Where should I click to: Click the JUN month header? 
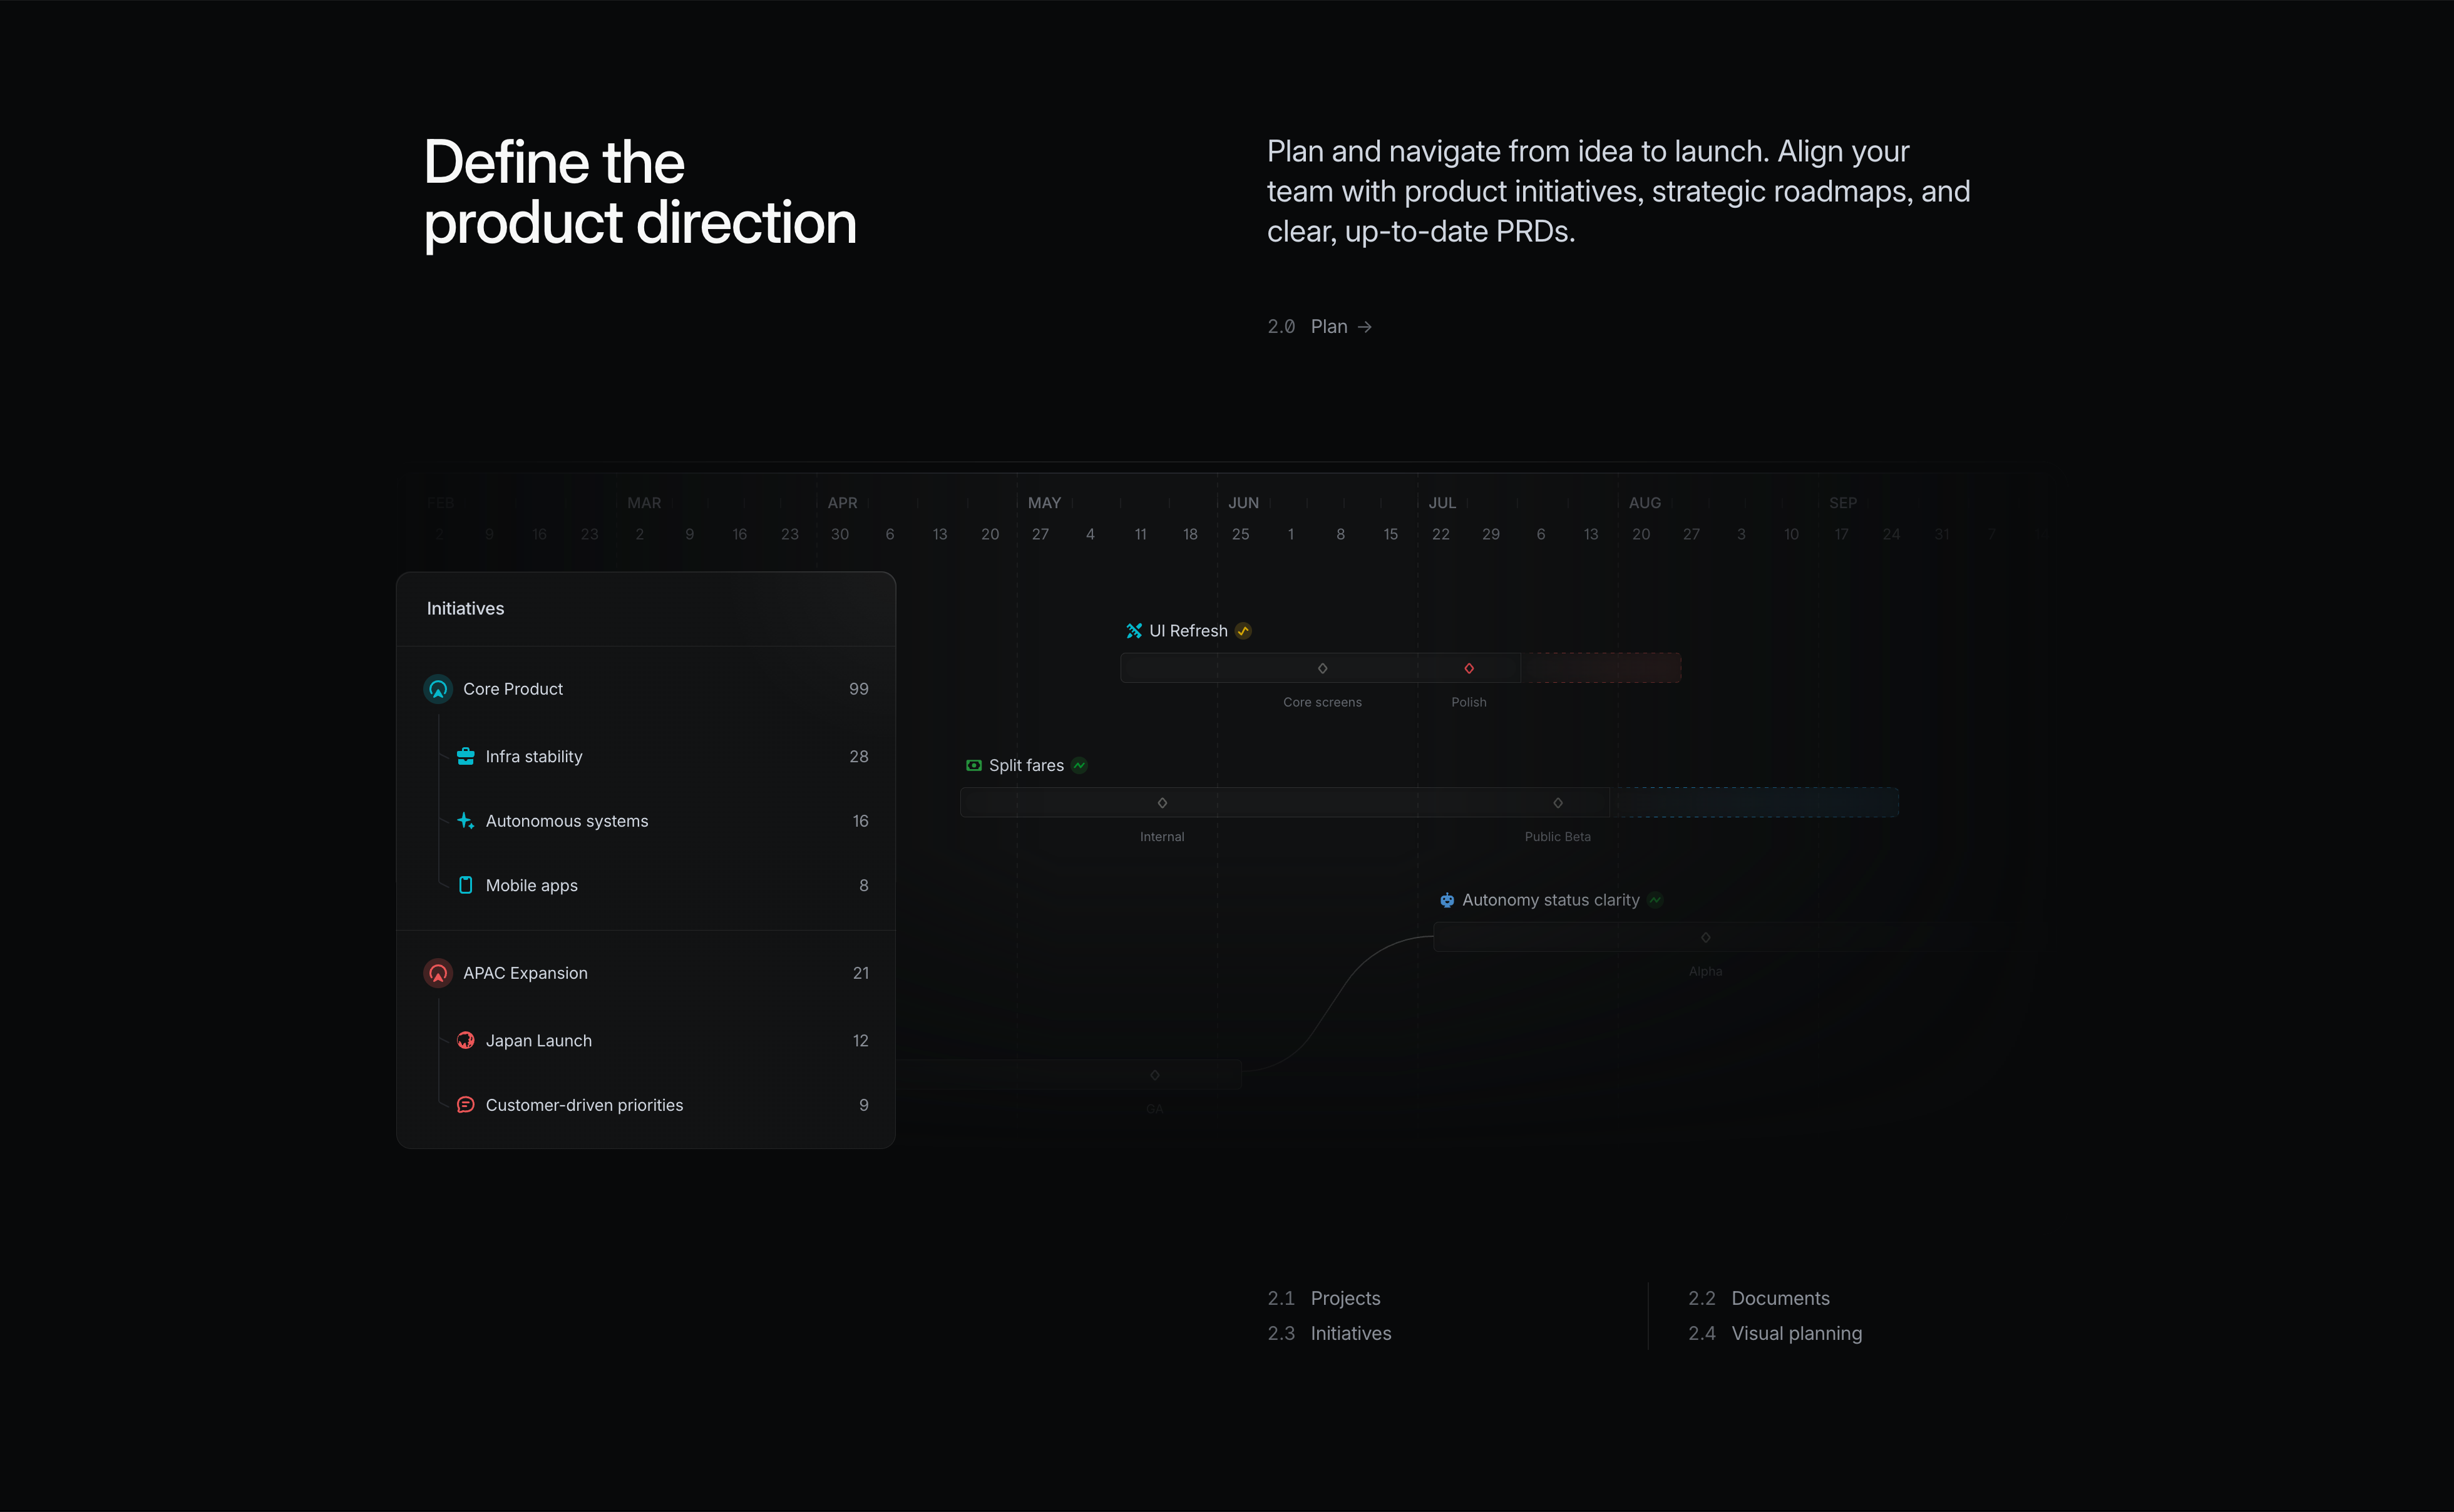[1243, 503]
